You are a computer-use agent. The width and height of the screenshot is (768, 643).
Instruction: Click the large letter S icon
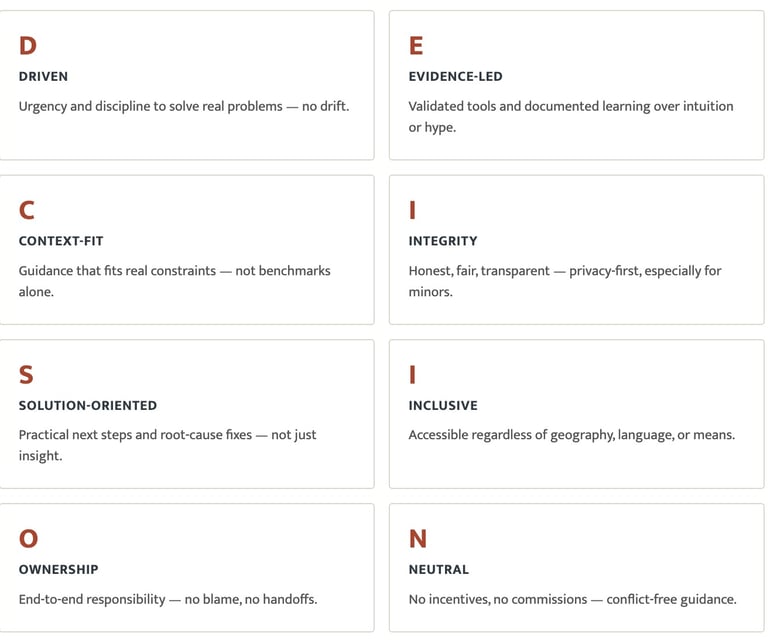tap(26, 375)
